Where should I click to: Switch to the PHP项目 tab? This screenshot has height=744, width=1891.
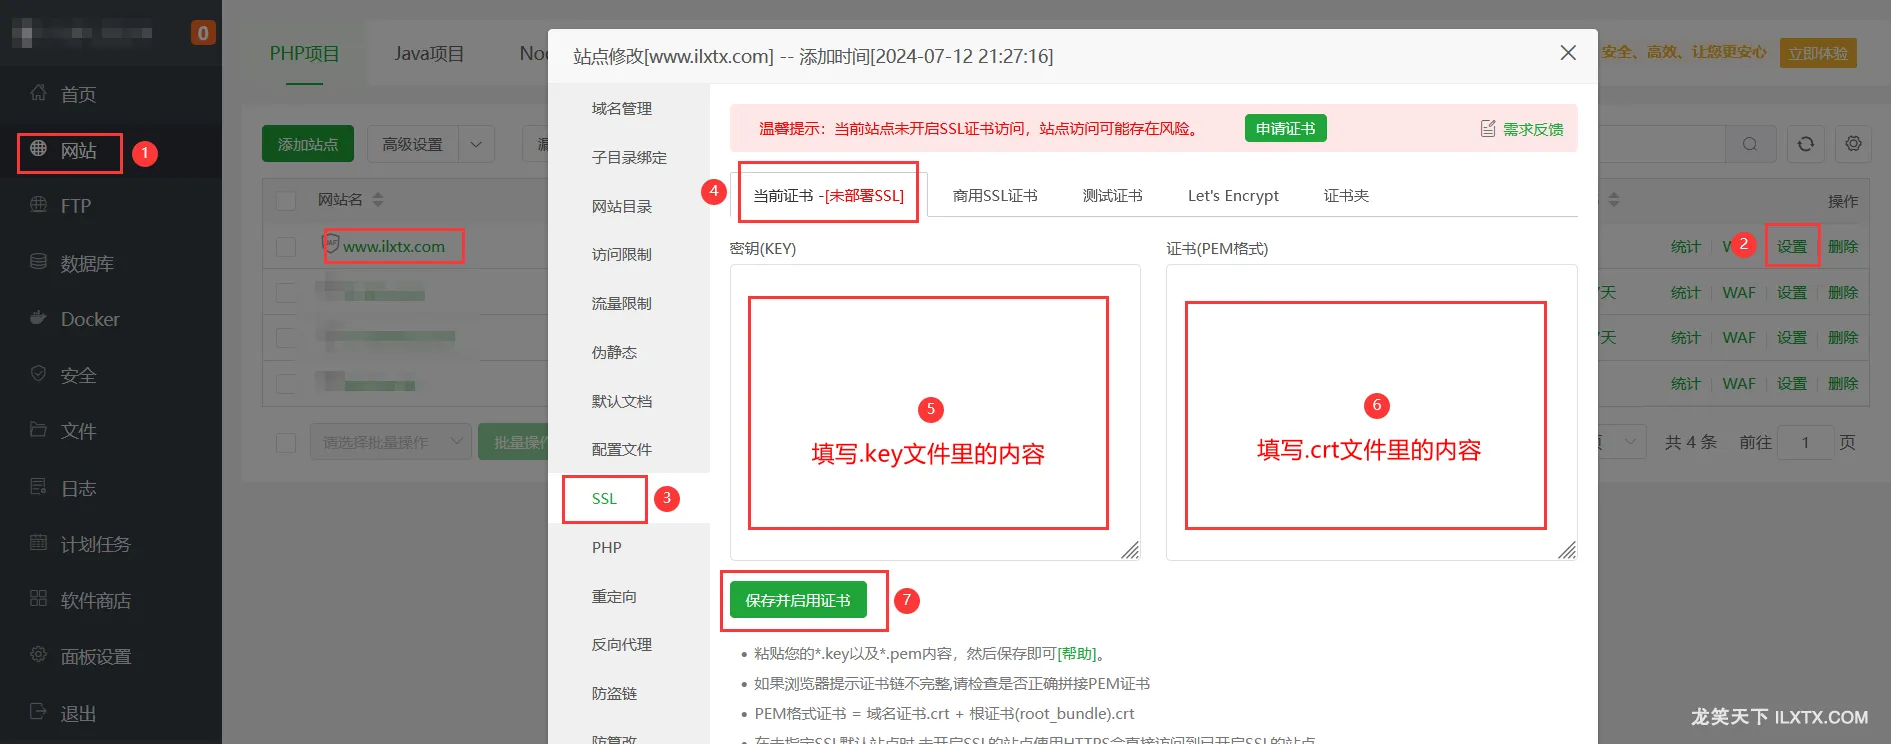[304, 54]
